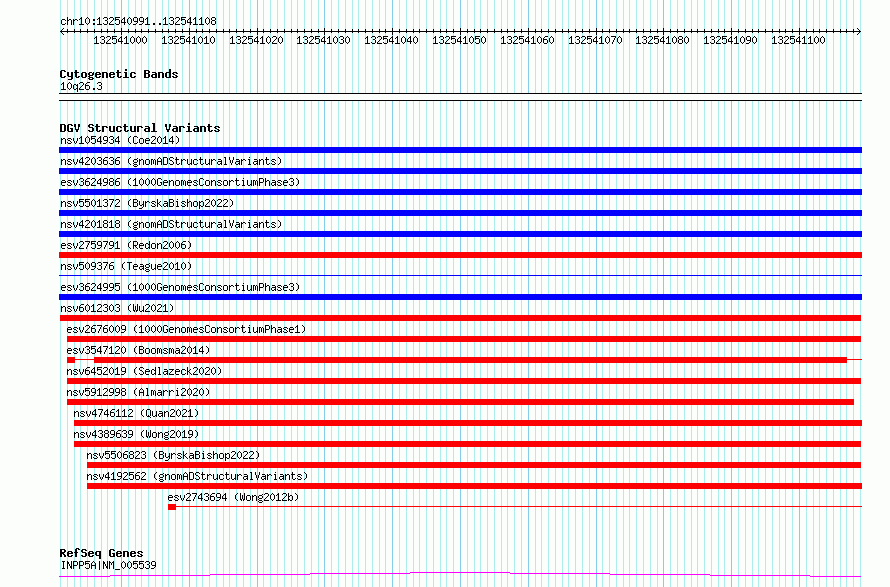The image size is (890, 587).
Task: Click ruler position 132541060
Action: click(527, 40)
